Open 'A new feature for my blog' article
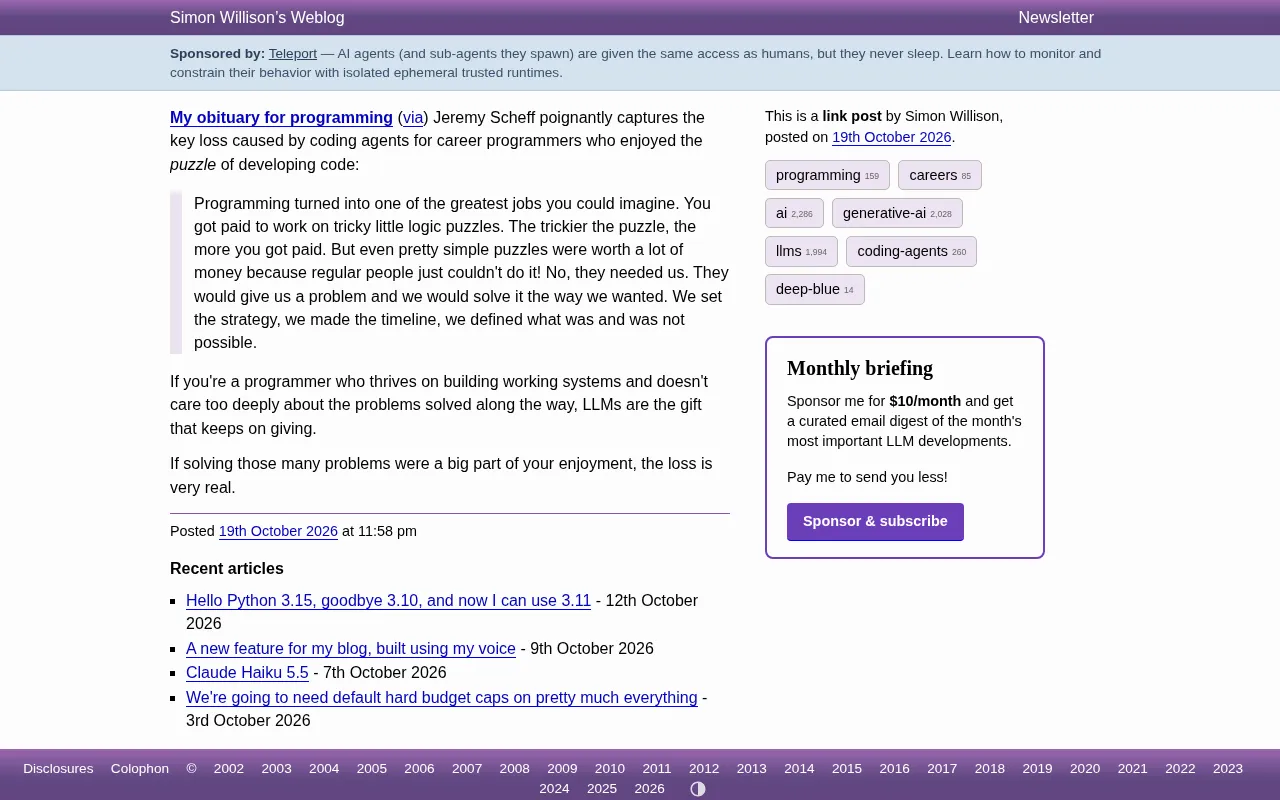The width and height of the screenshot is (1280, 800). 351,648
